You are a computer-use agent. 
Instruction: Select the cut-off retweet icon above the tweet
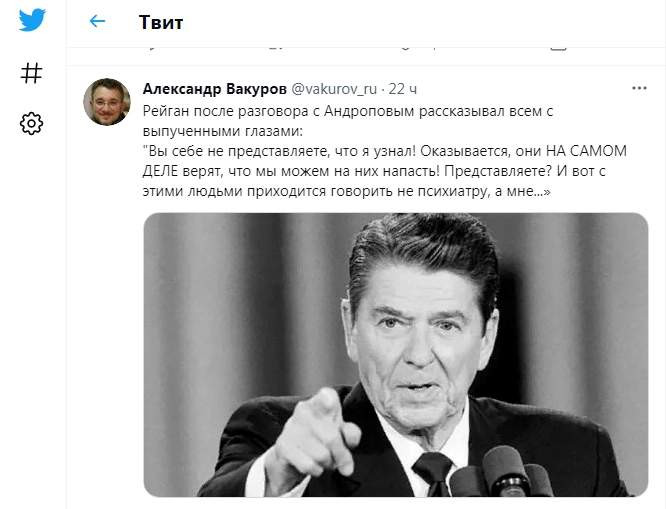click(276, 48)
